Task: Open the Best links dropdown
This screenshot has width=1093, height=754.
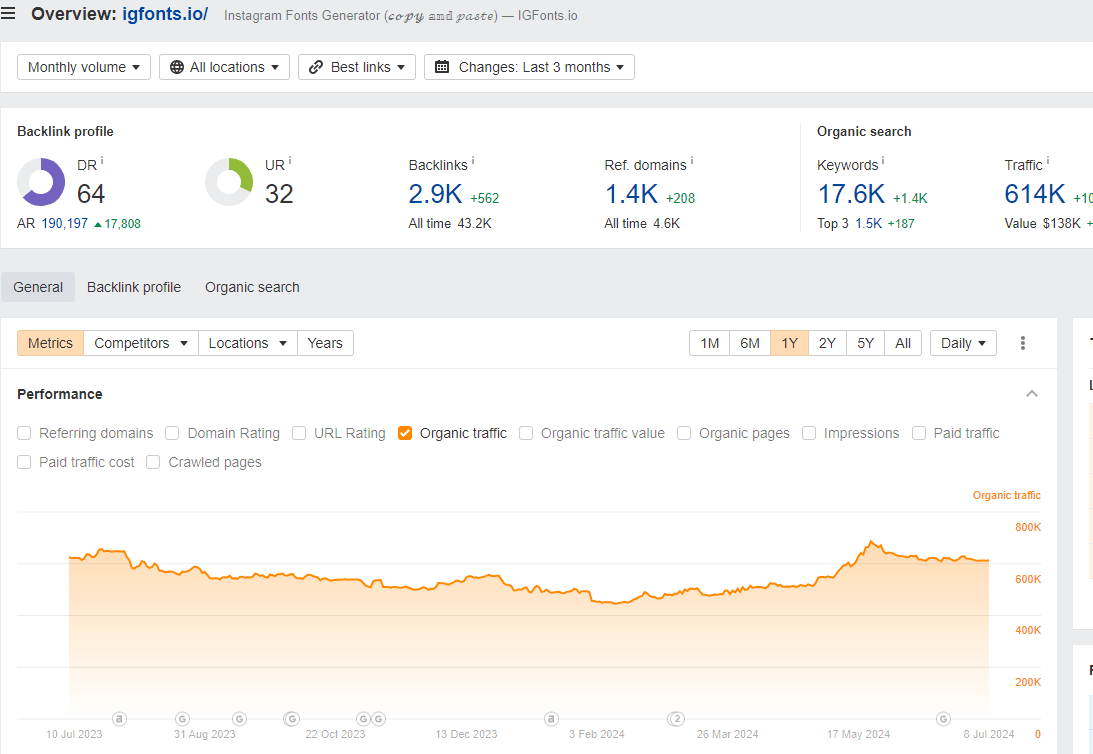Action: click(x=357, y=67)
